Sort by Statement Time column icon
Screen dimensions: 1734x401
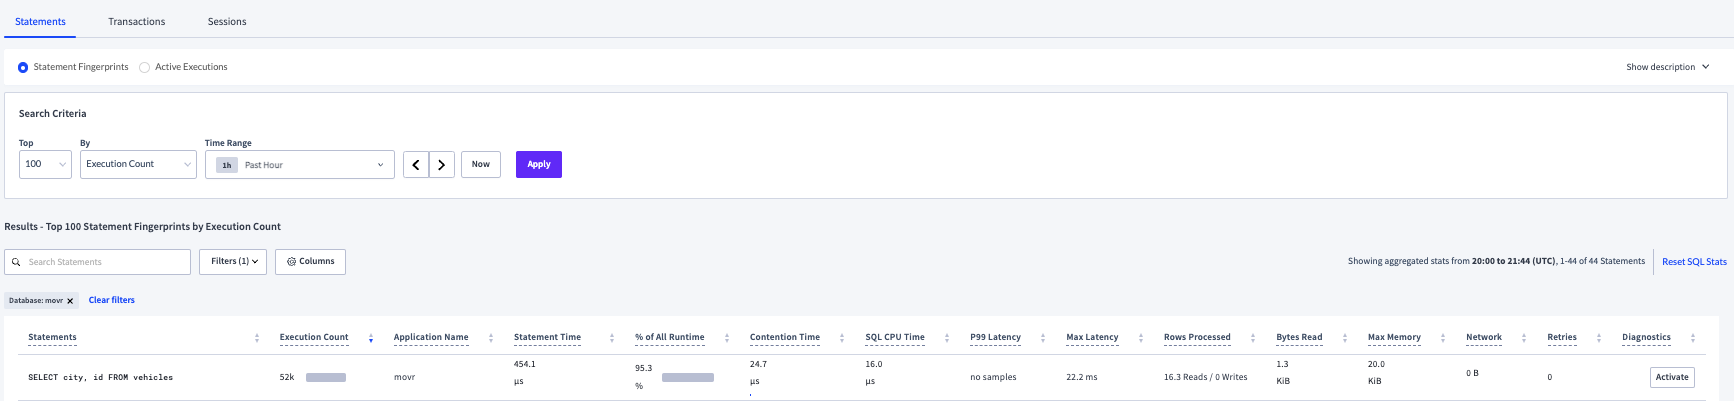tap(612, 338)
